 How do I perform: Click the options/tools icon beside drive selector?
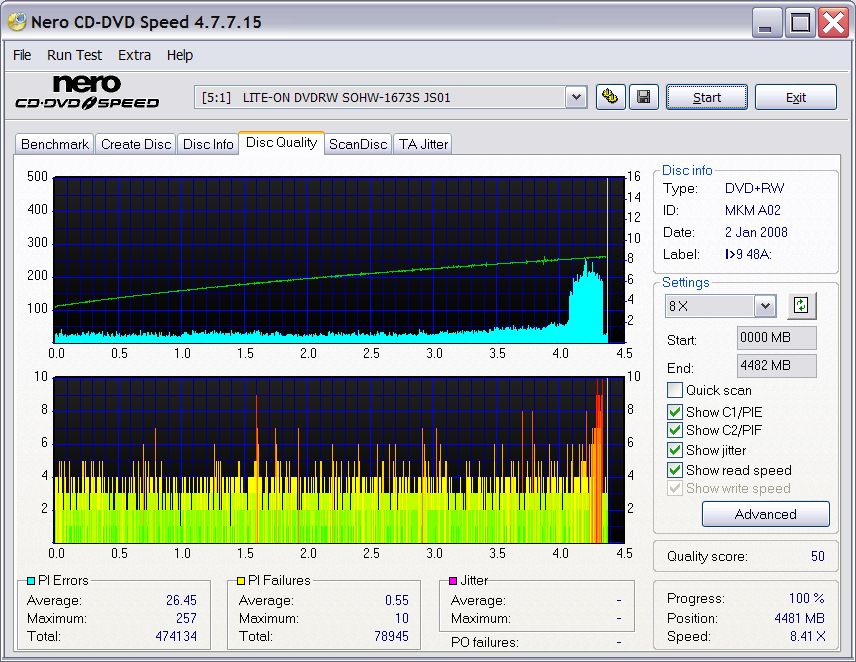[x=610, y=97]
